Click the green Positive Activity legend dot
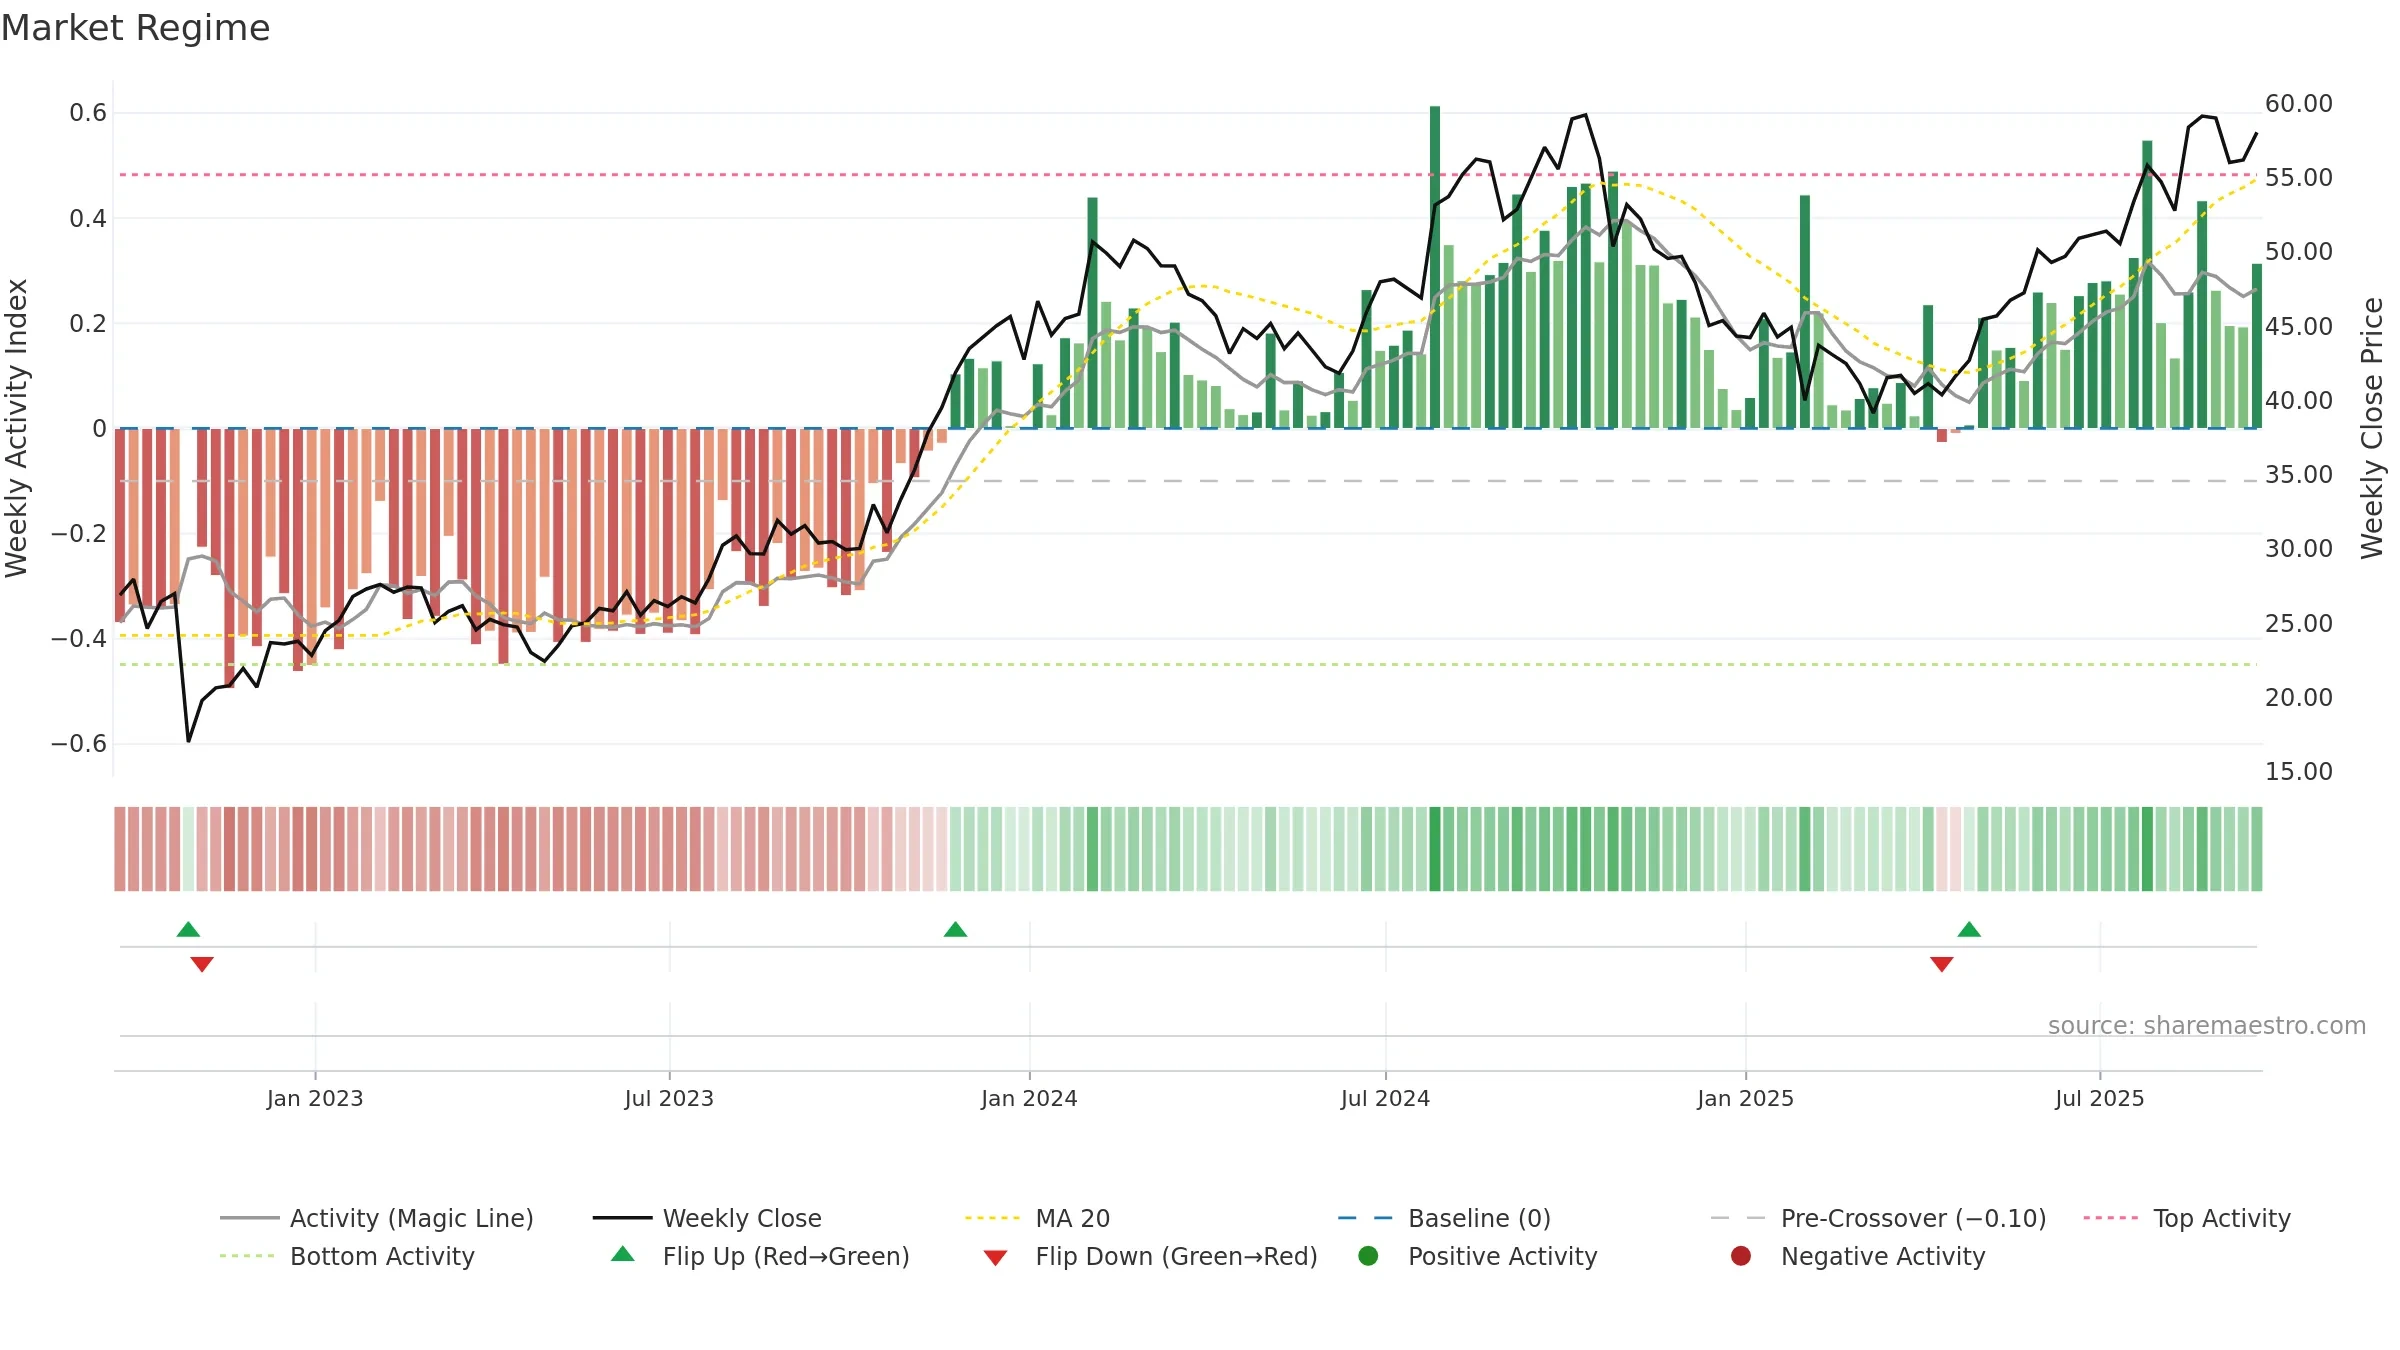This screenshot has height=1350, width=2400. point(1368,1256)
